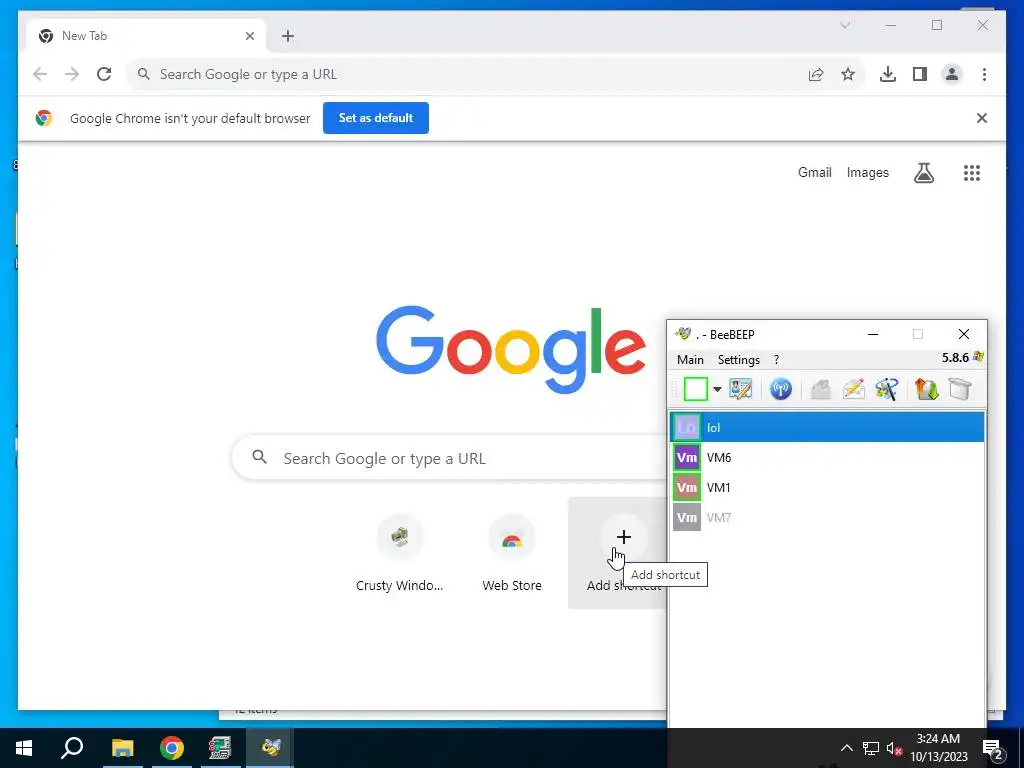
Task: Reload the Chrome page
Action: tap(104, 74)
